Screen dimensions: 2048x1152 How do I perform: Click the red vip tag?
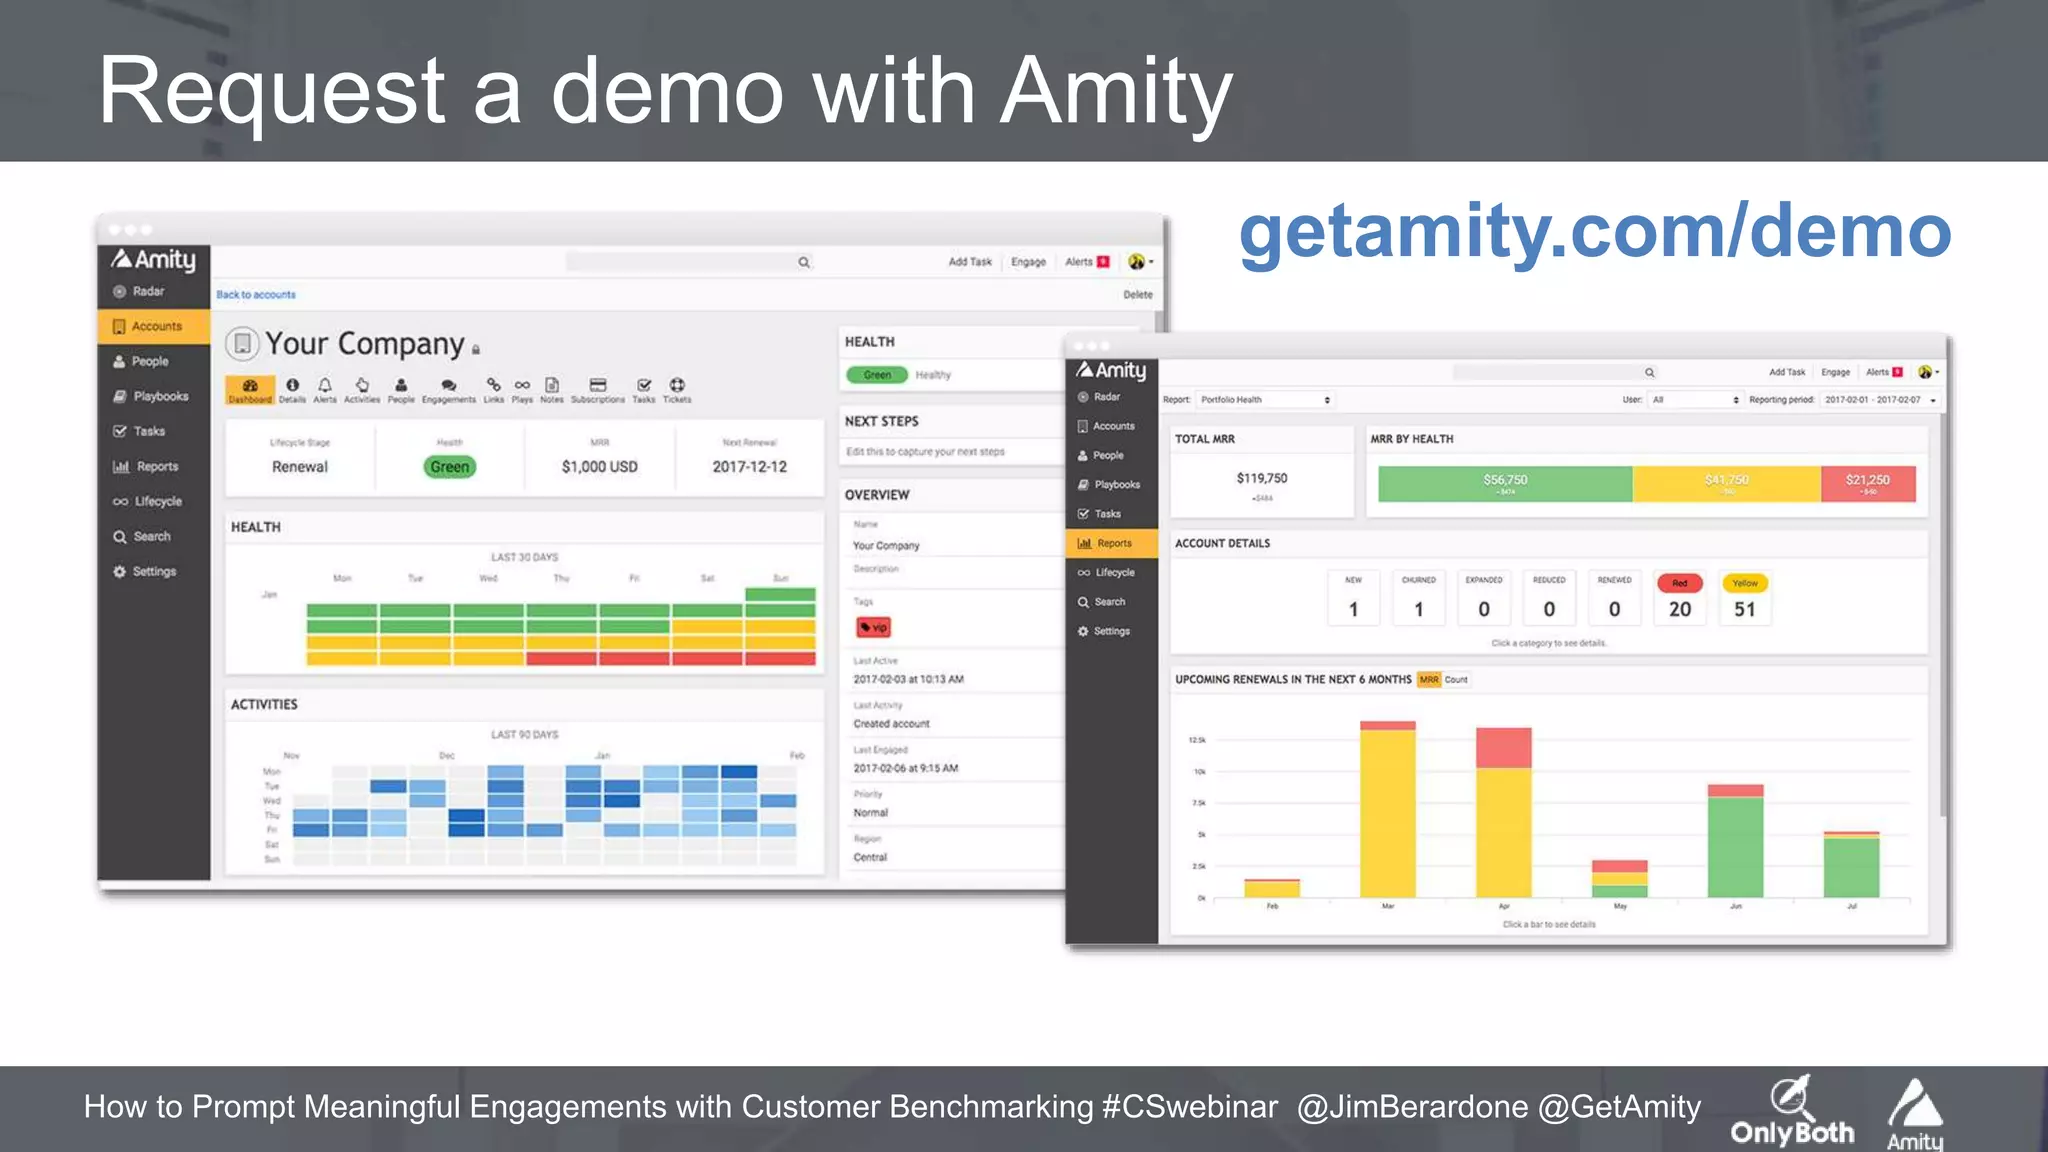tap(873, 627)
